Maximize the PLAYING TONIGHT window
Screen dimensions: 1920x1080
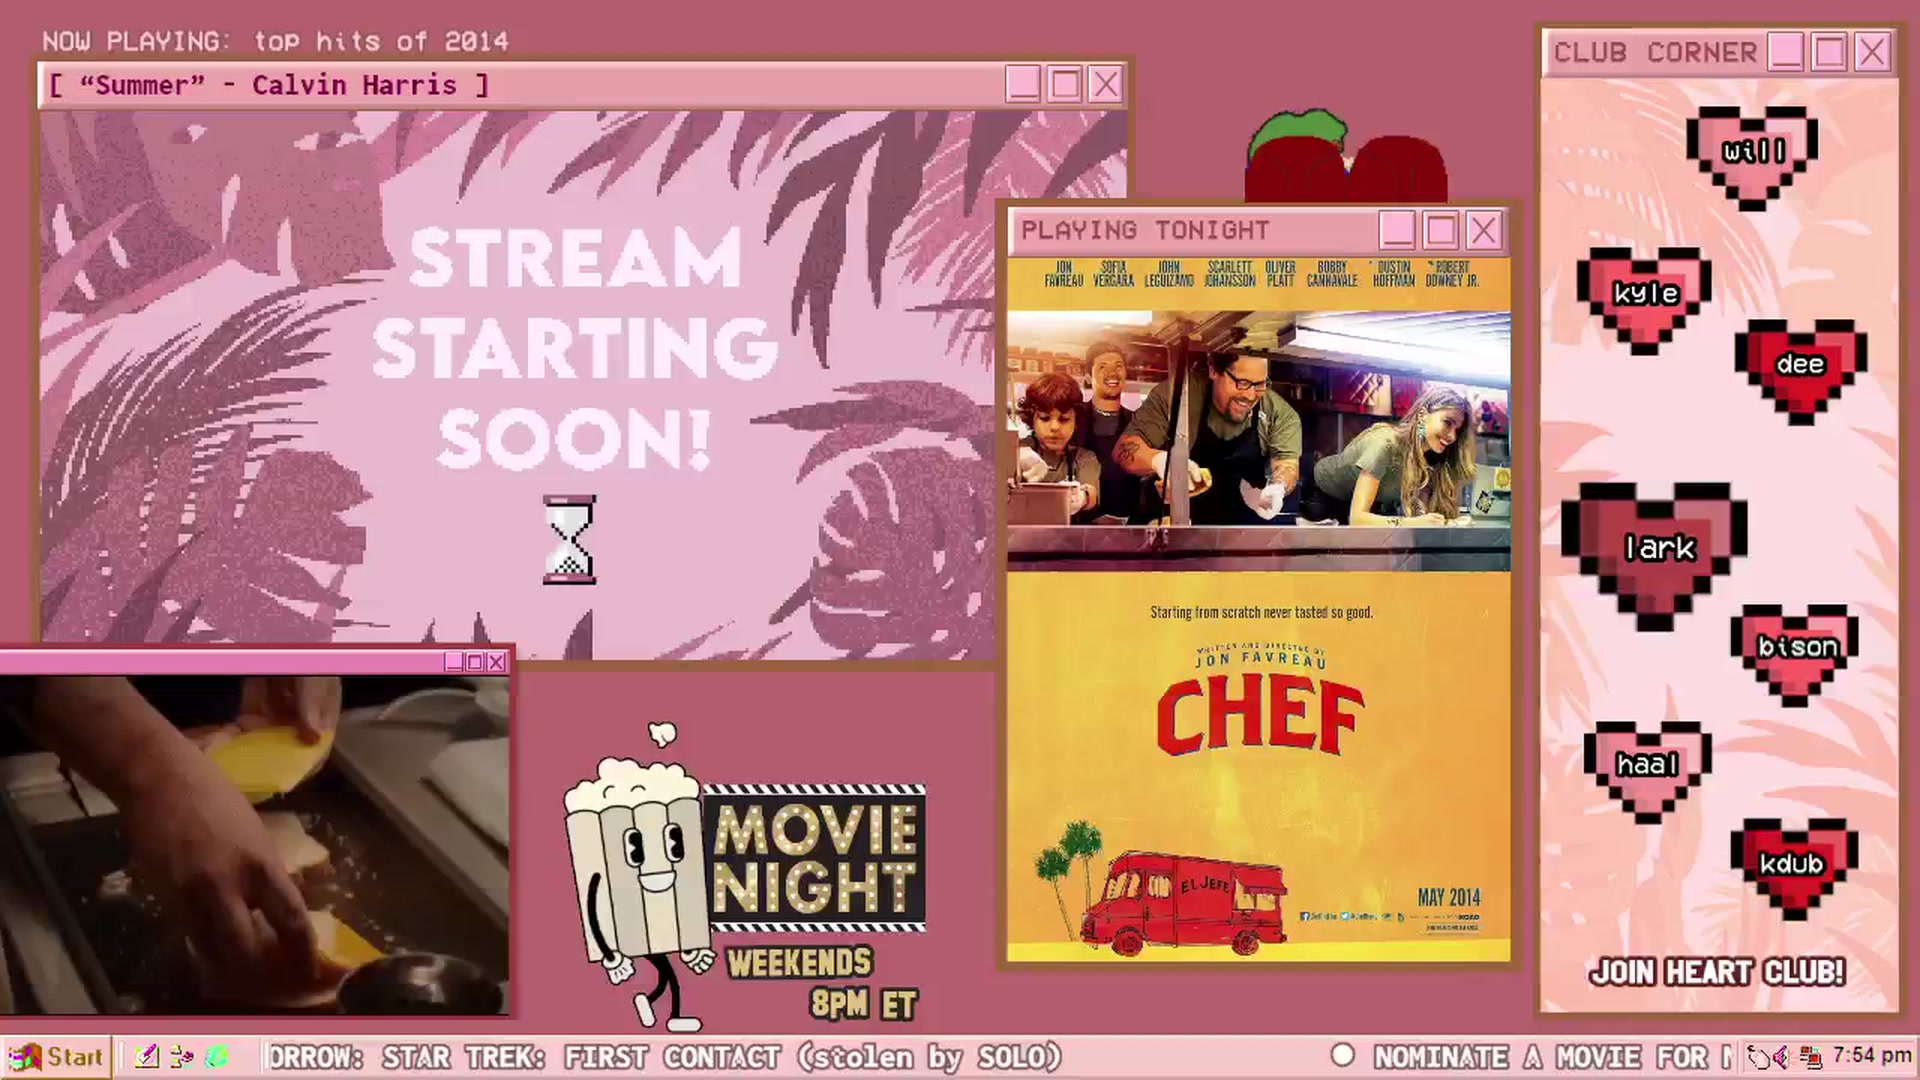click(x=1440, y=231)
